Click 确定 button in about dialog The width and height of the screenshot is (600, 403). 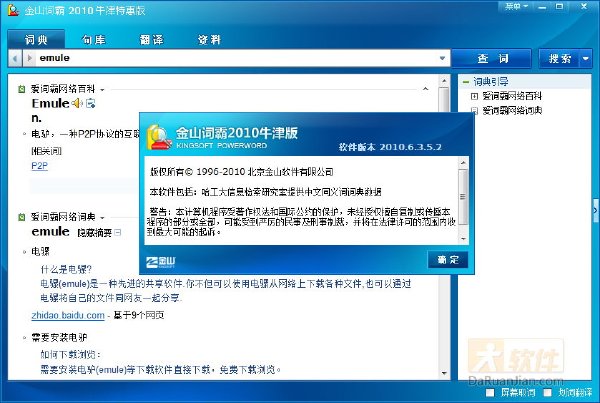(447, 260)
